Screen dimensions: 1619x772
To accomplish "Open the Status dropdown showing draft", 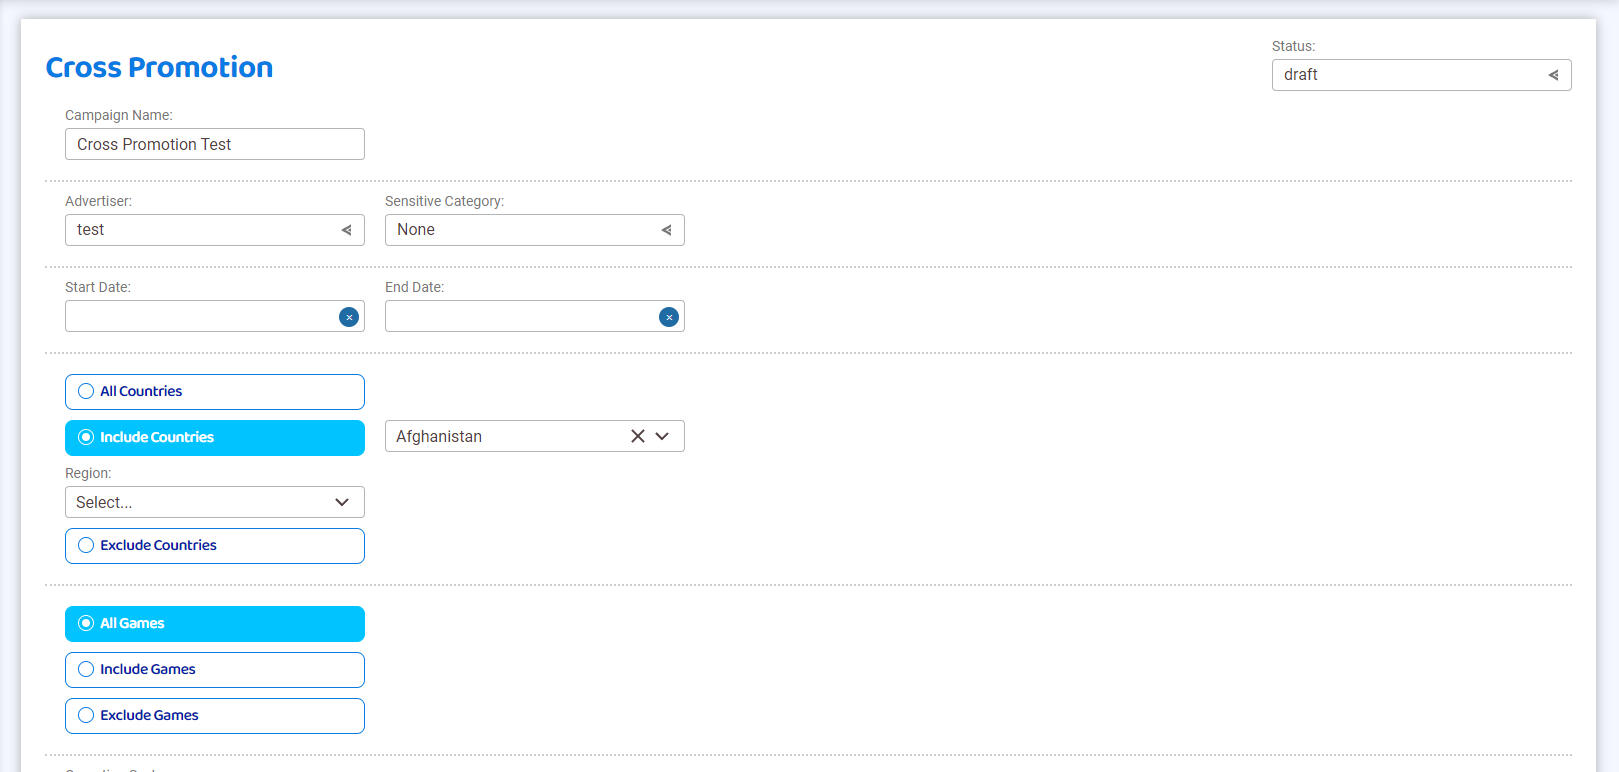I will (x=1420, y=75).
